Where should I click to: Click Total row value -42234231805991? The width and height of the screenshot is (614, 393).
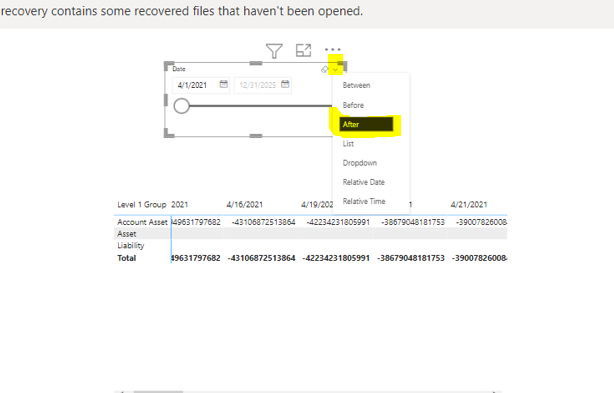tap(336, 258)
